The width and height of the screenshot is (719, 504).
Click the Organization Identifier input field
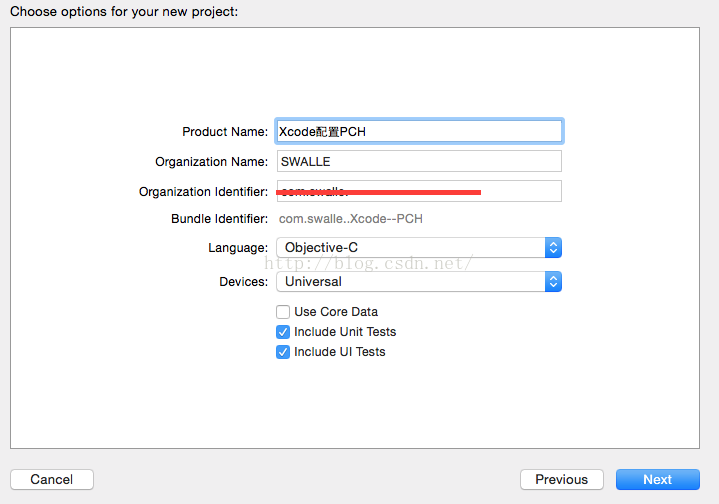click(419, 191)
